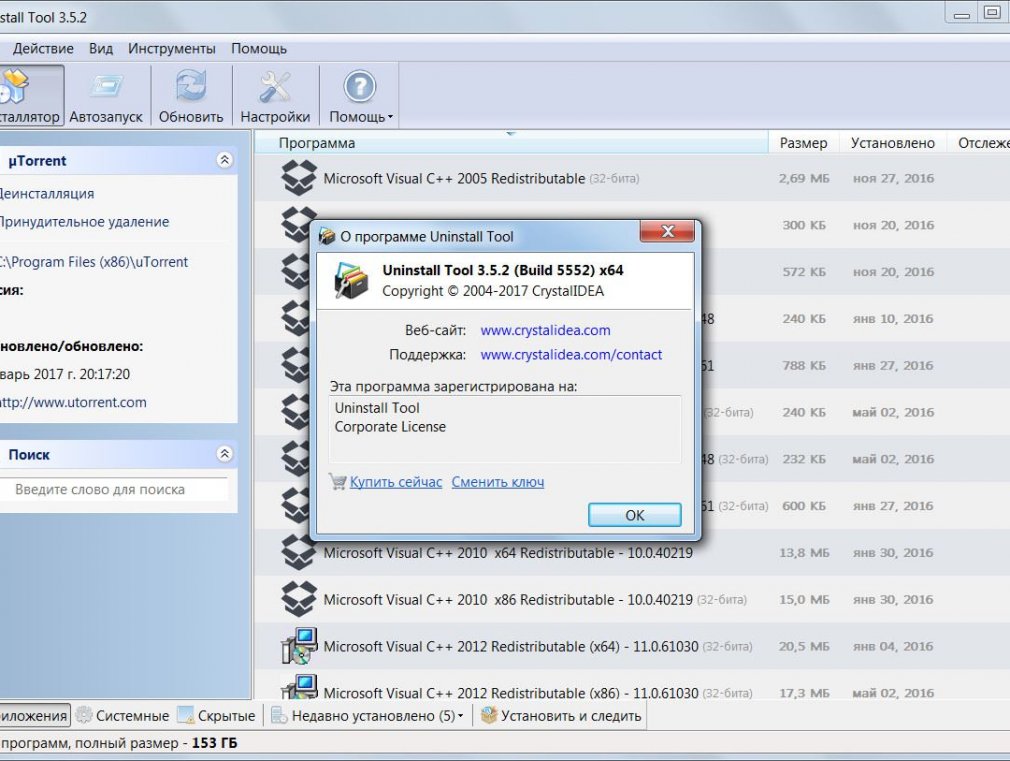The image size is (1010, 761).
Task: Click the 20,5 МБ size value
Action: click(x=804, y=646)
